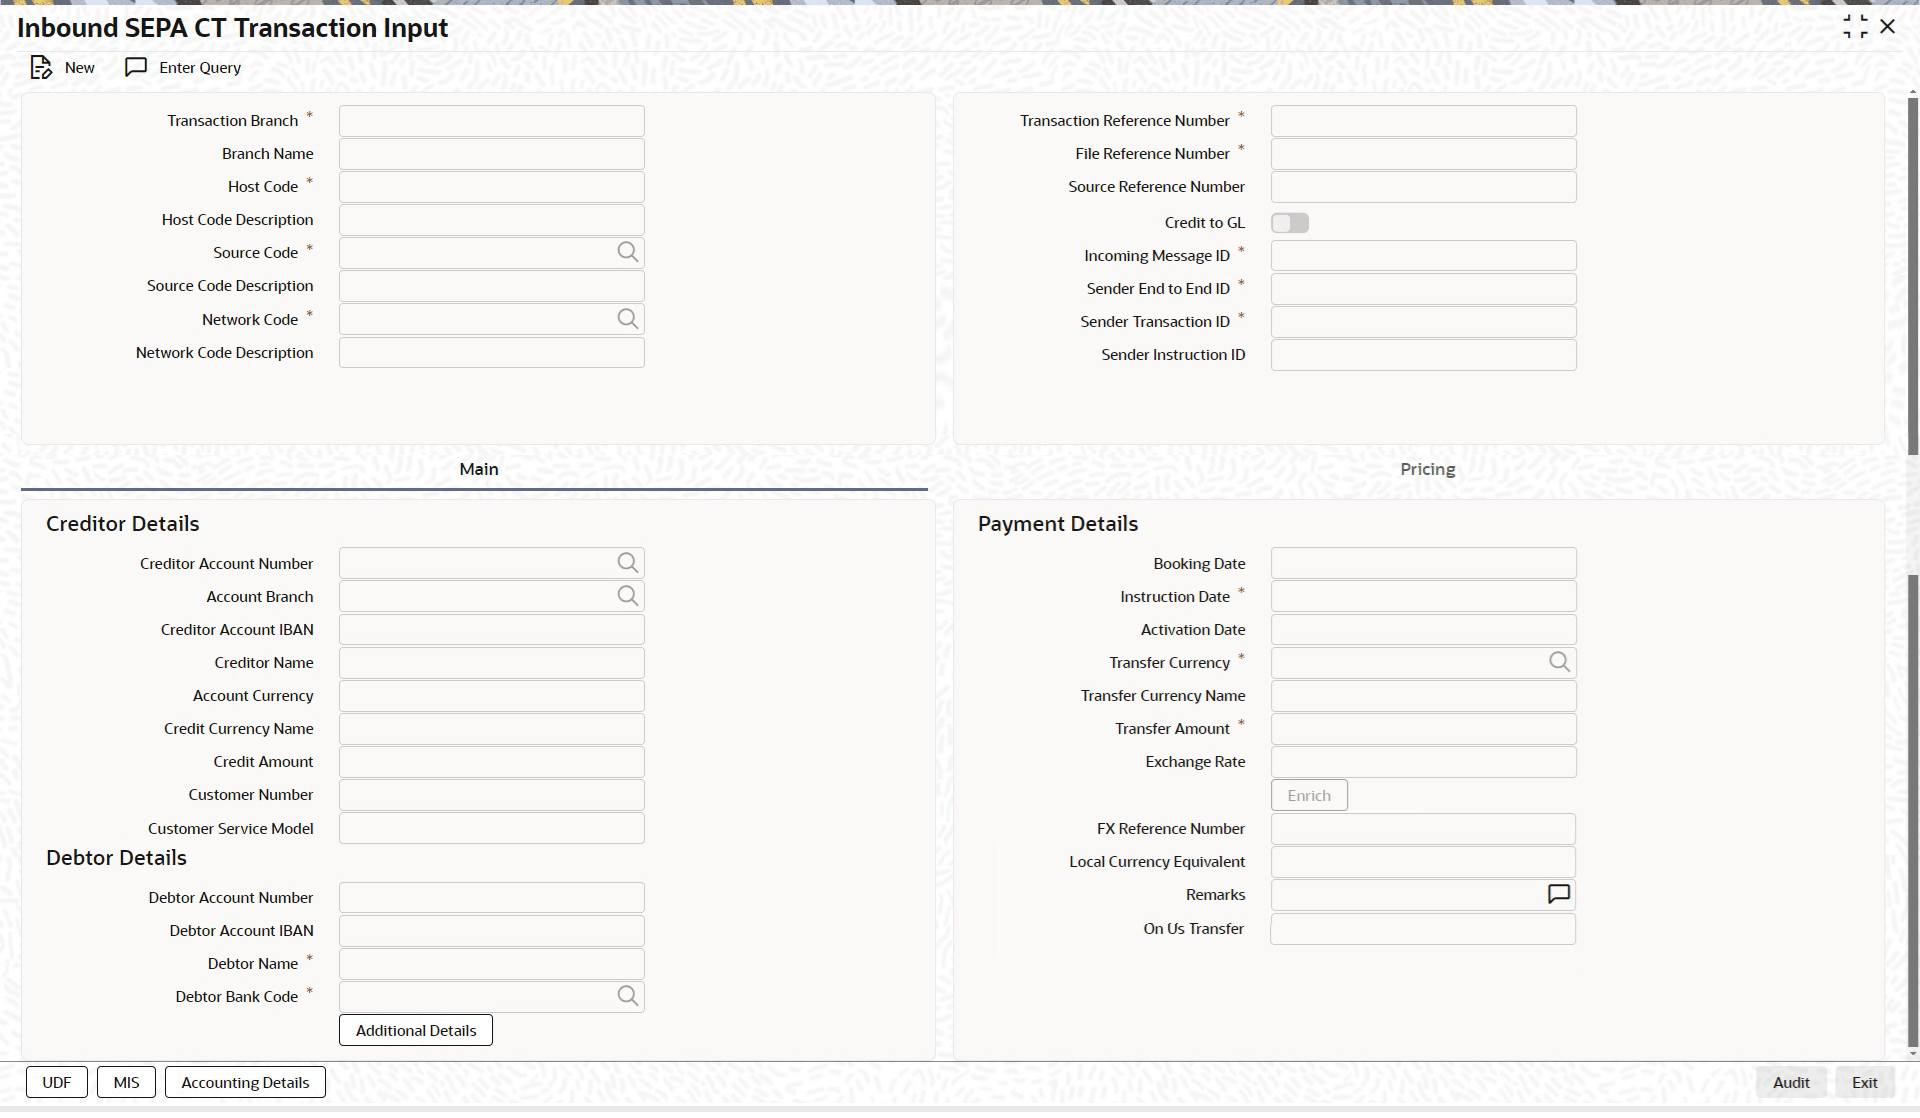
Task: Open Source Code lookup search icon
Action: 627,252
